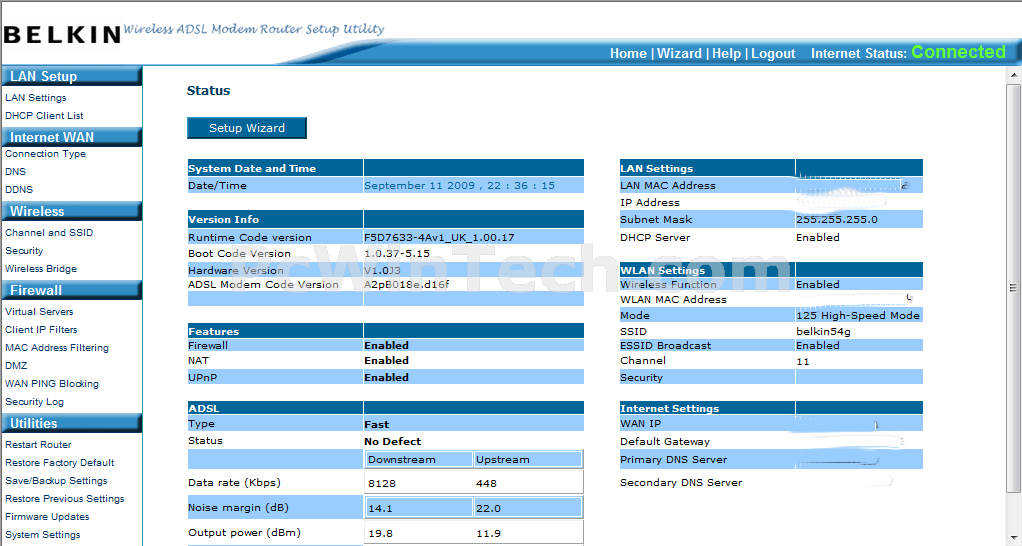The image size is (1022, 546).
Task: Click upstream output power 11.9
Action: click(x=488, y=534)
